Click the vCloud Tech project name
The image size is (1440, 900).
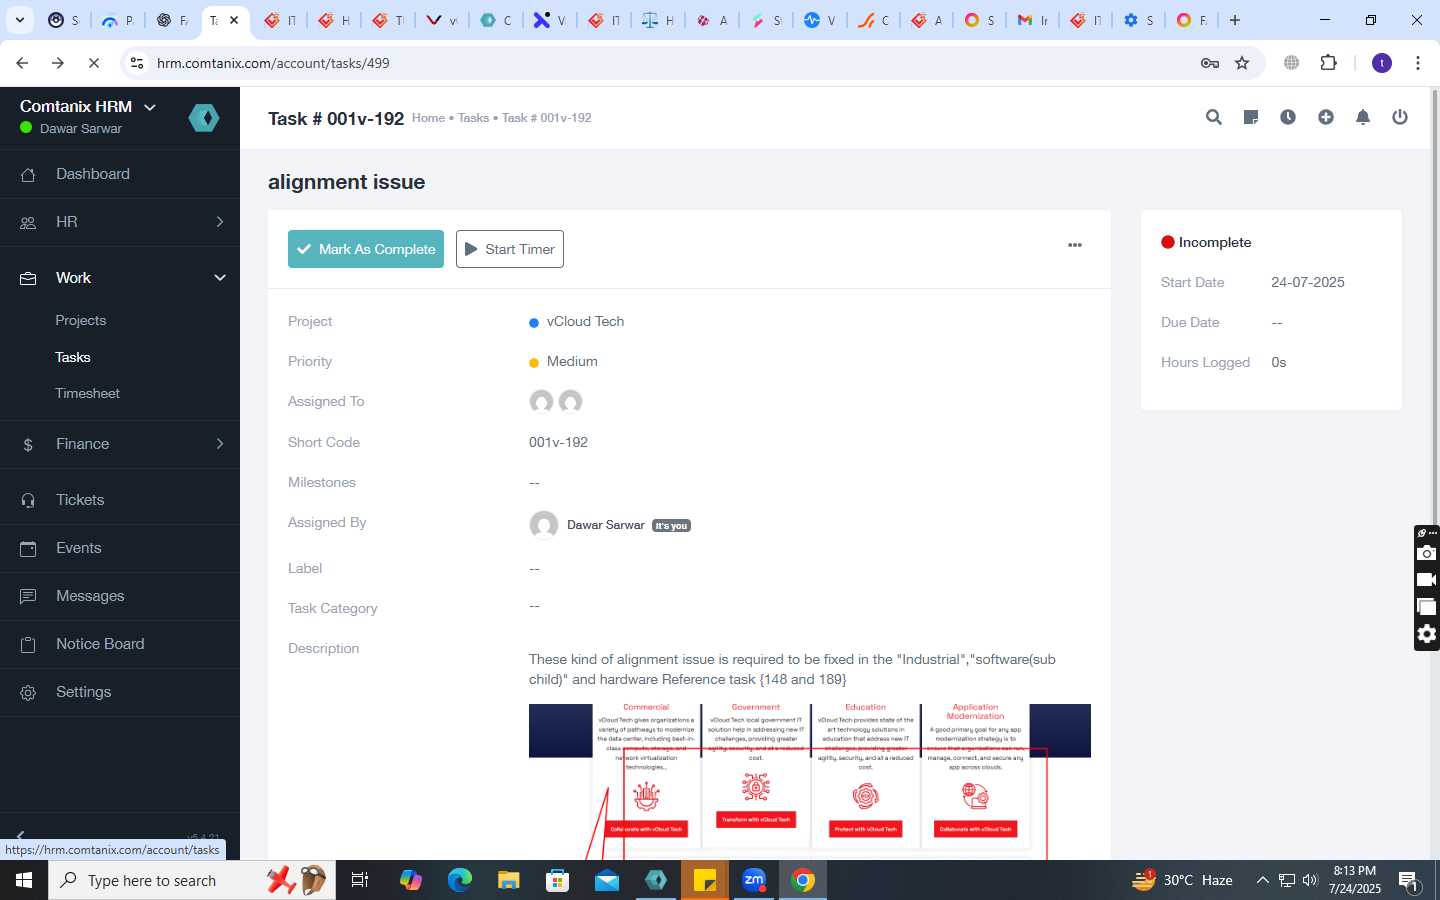point(585,322)
